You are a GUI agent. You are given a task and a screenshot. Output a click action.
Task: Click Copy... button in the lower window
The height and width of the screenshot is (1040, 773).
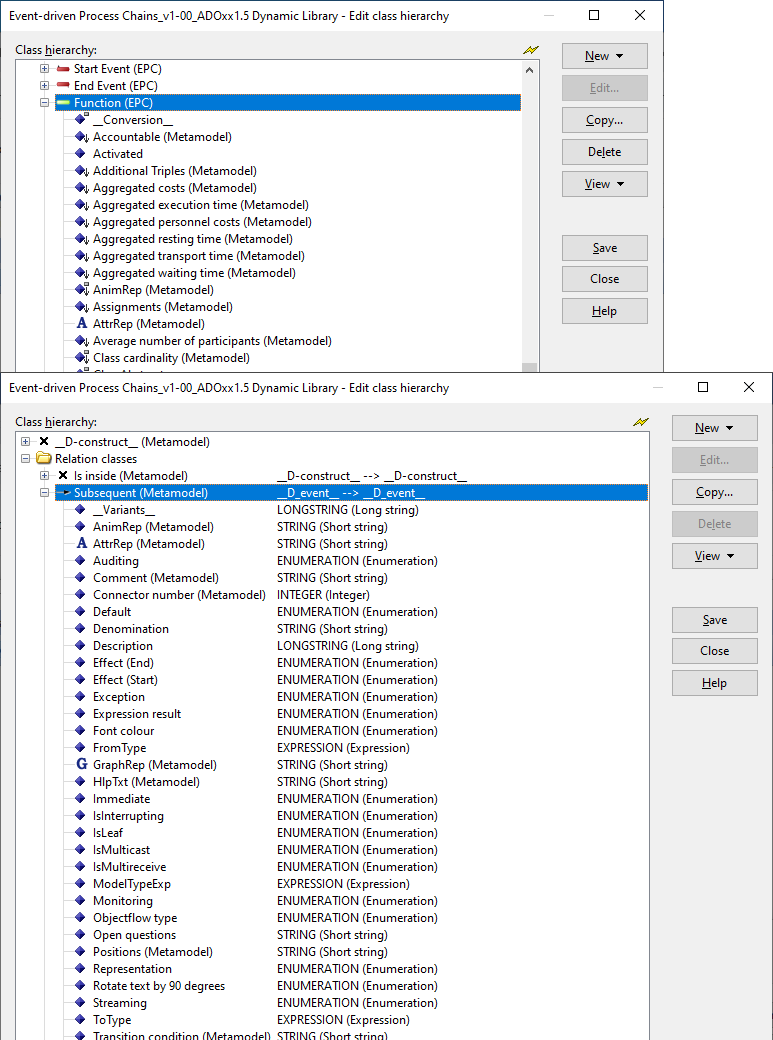click(x=714, y=492)
